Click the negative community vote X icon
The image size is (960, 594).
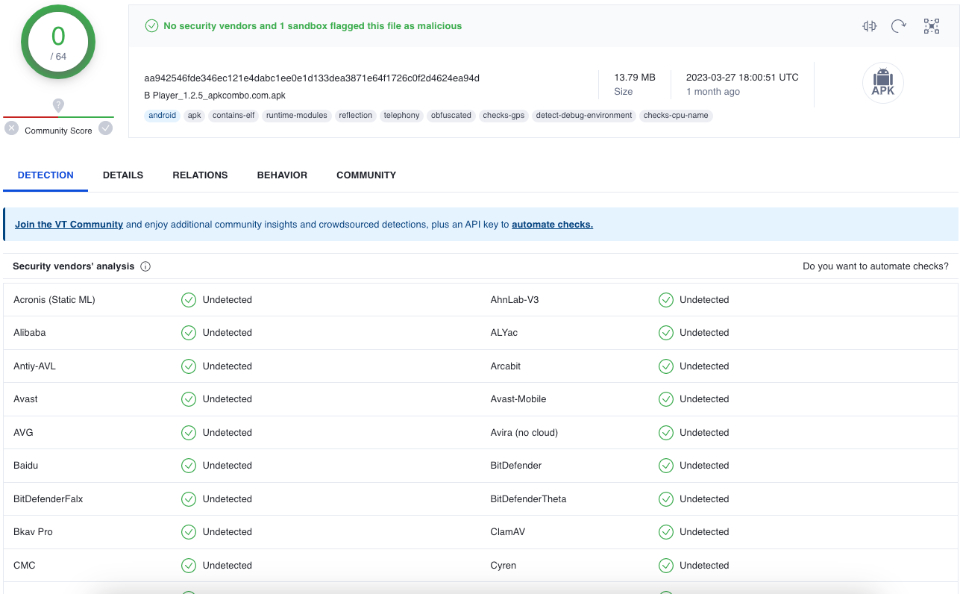point(12,128)
